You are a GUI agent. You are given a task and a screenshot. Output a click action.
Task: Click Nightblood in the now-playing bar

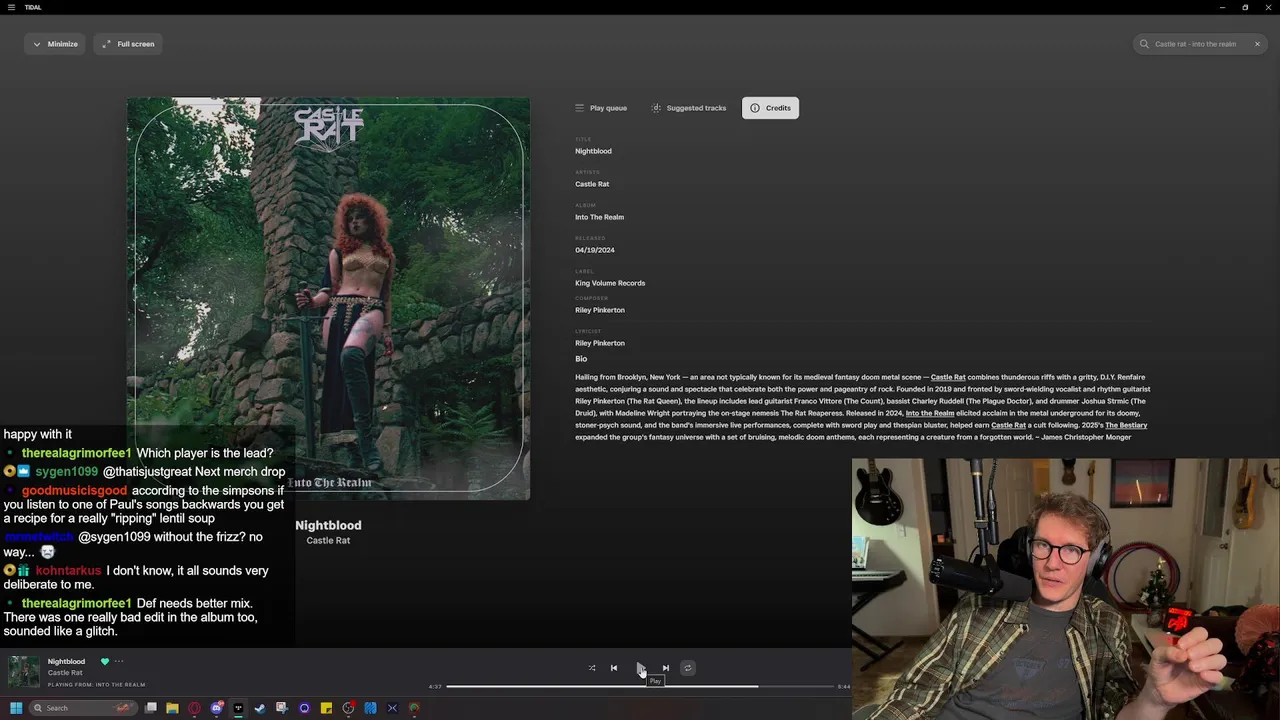66,661
